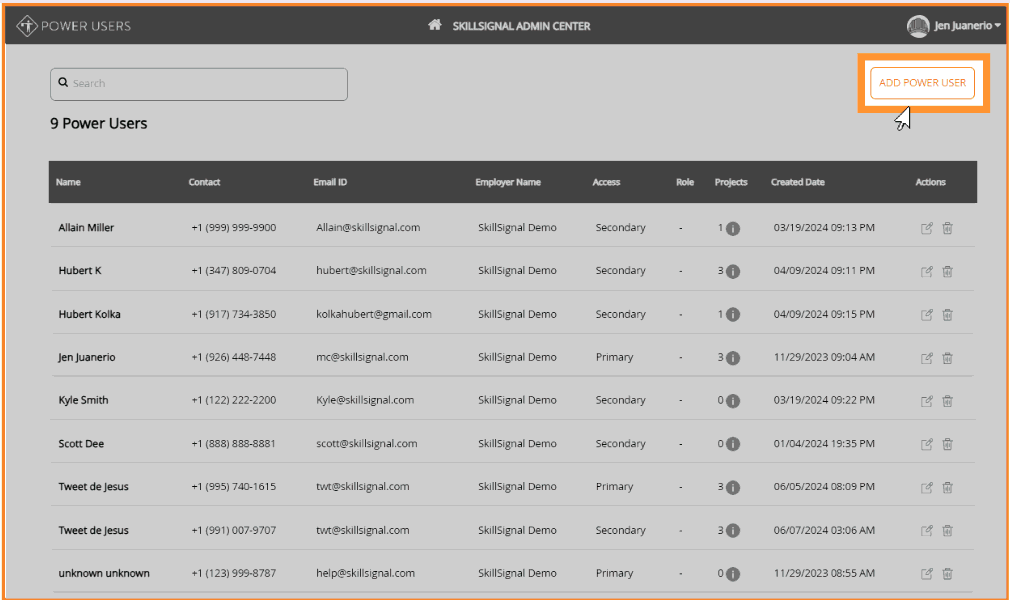Show project info for unknown unknown
The image size is (1010, 600).
pyautogui.click(x=732, y=574)
